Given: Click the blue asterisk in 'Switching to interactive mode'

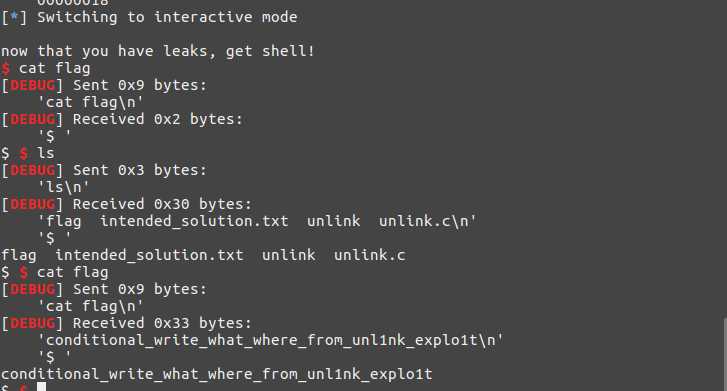Looking at the screenshot, I should 14,17.
